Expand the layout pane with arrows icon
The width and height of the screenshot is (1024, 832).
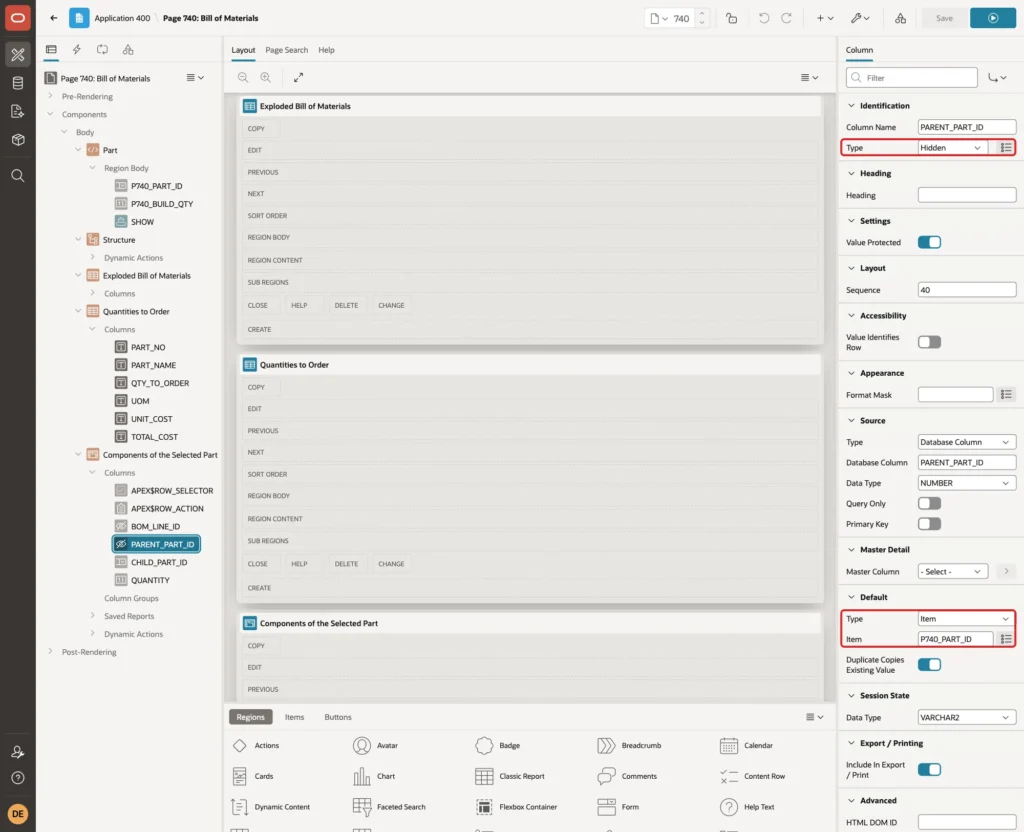[298, 78]
